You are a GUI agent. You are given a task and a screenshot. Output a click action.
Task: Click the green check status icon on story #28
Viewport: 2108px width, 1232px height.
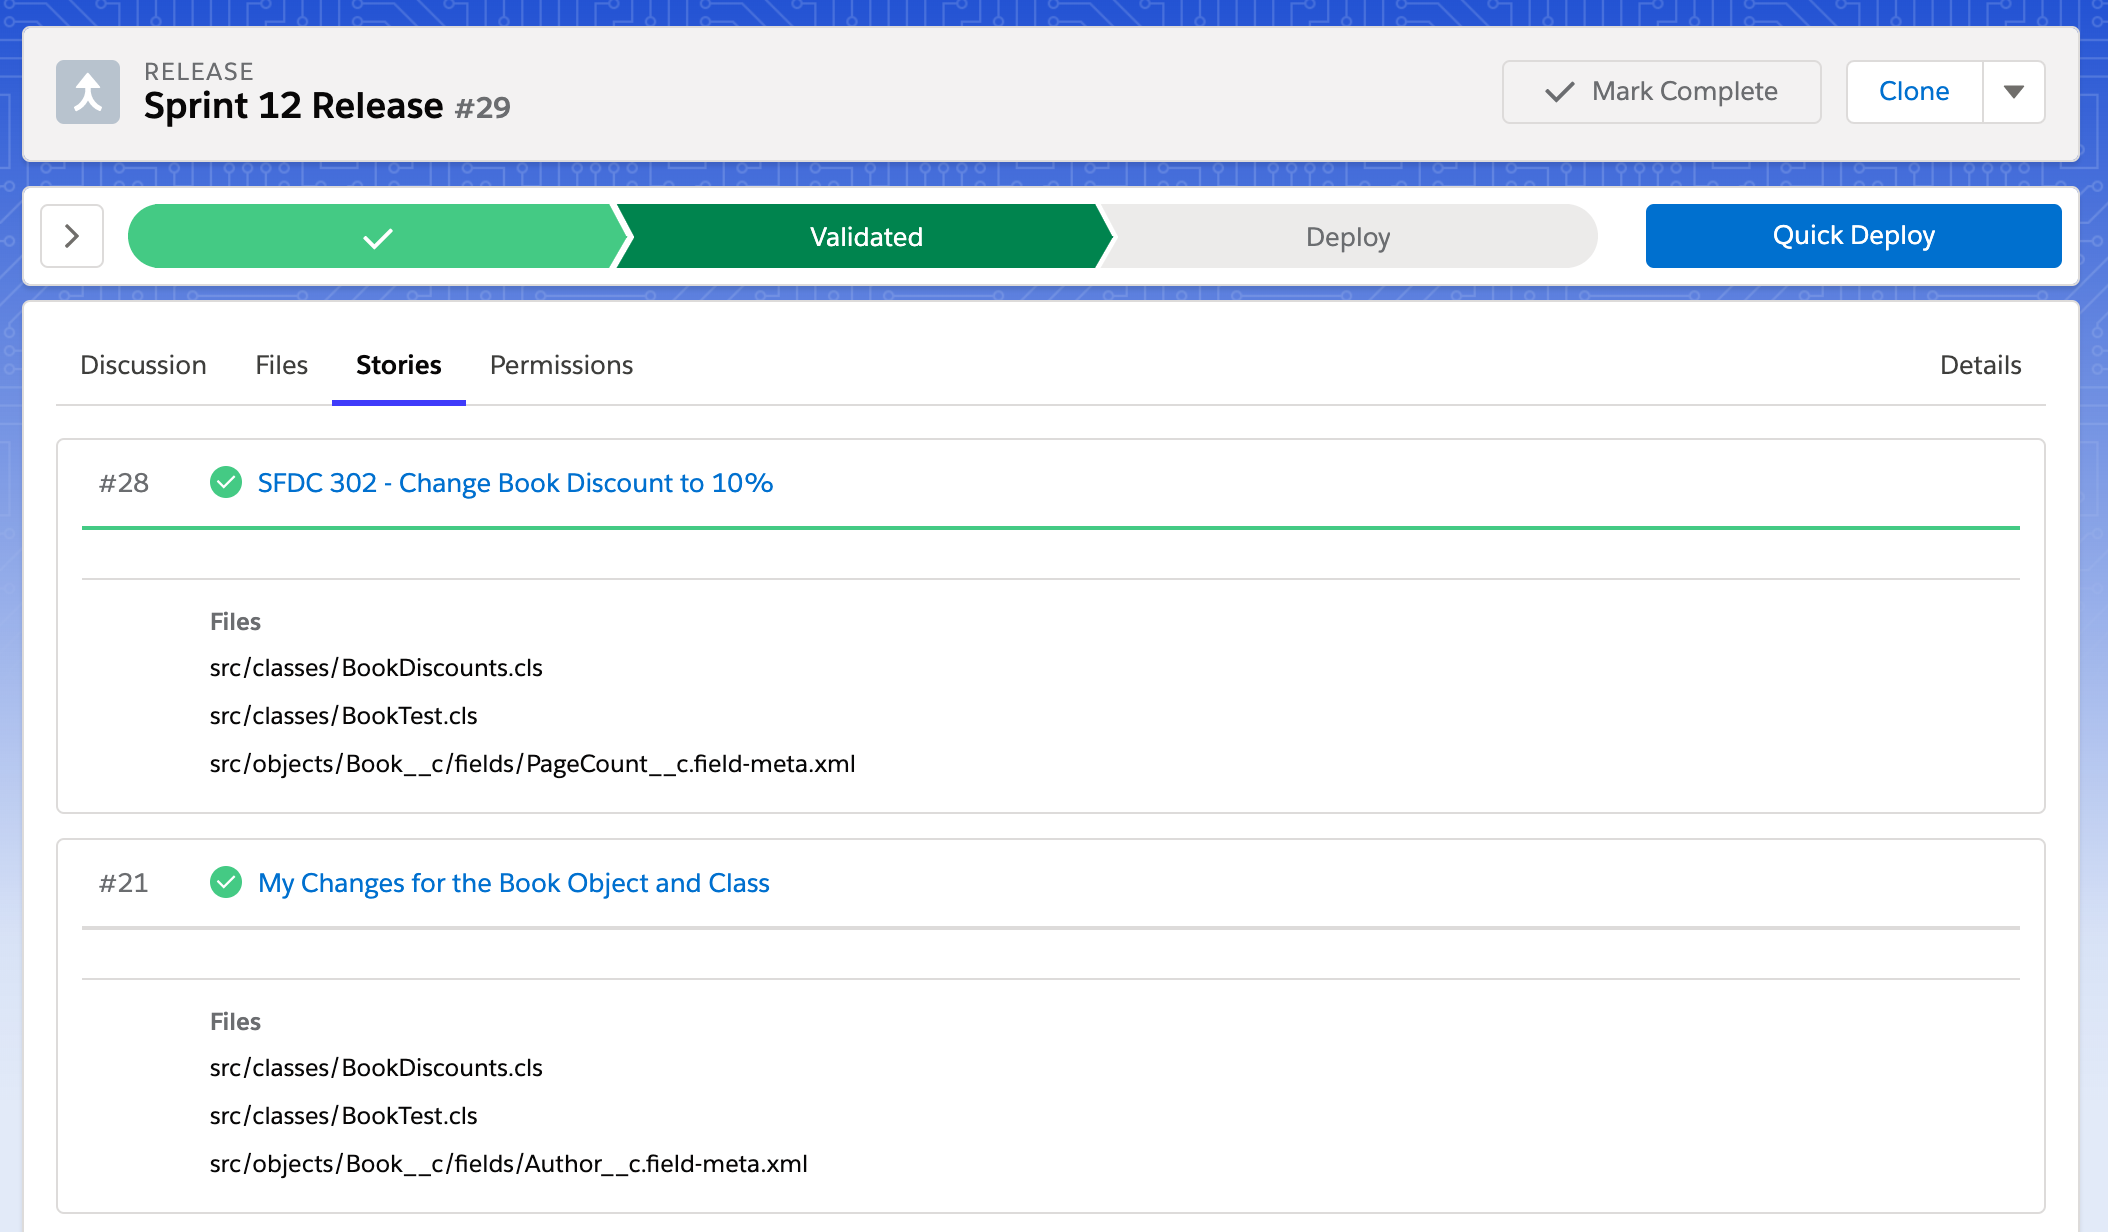(226, 482)
